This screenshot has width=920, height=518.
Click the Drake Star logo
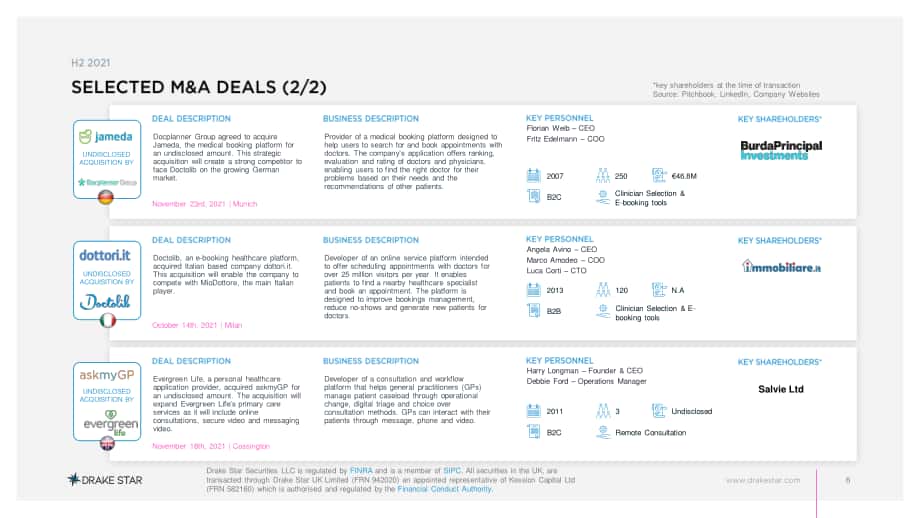105,480
